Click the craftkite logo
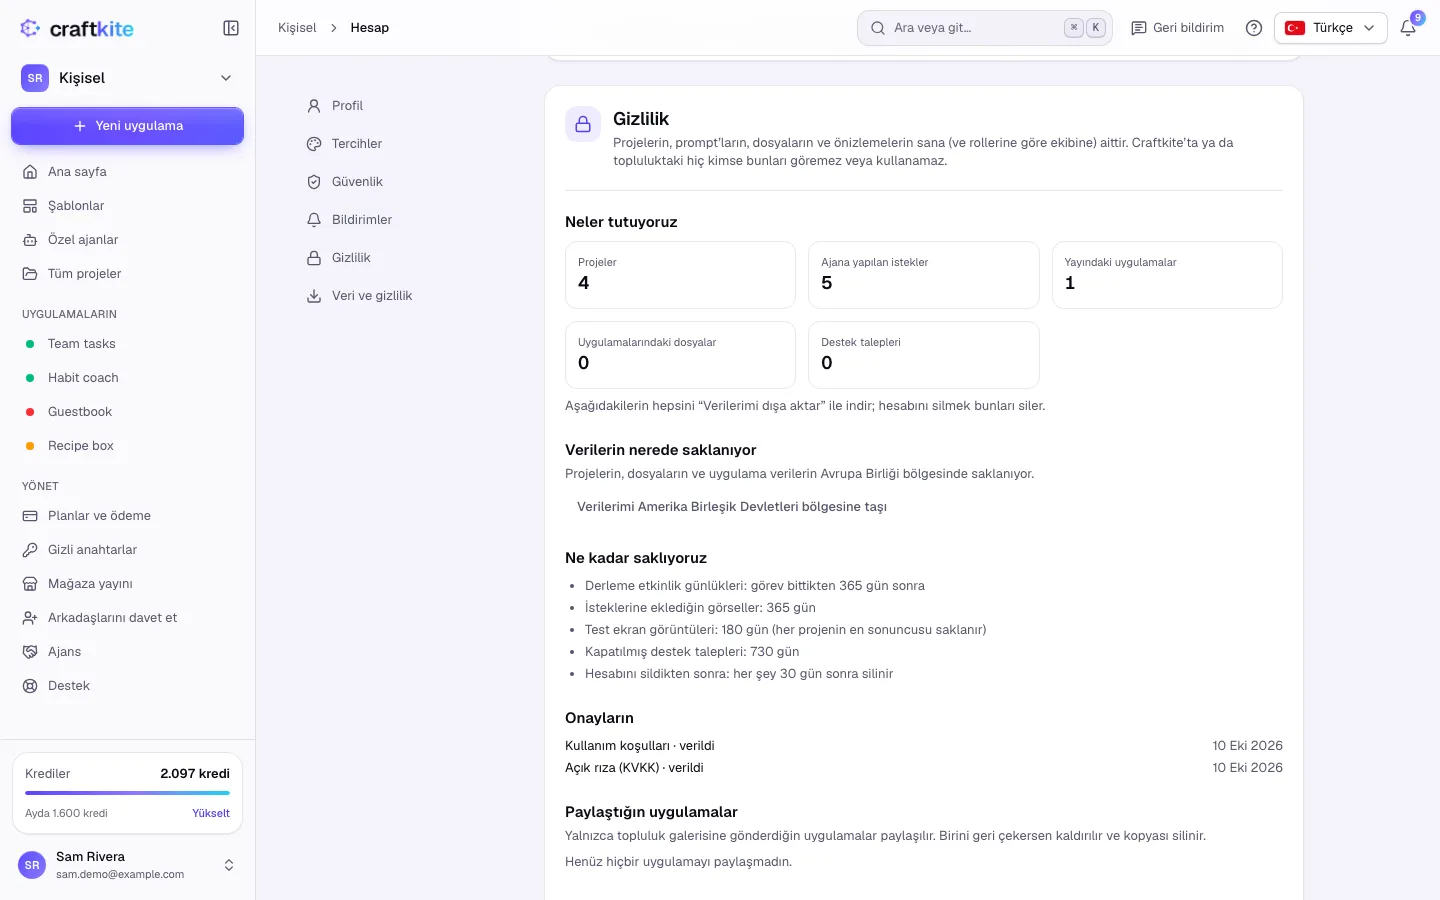The image size is (1440, 900). coord(77,28)
